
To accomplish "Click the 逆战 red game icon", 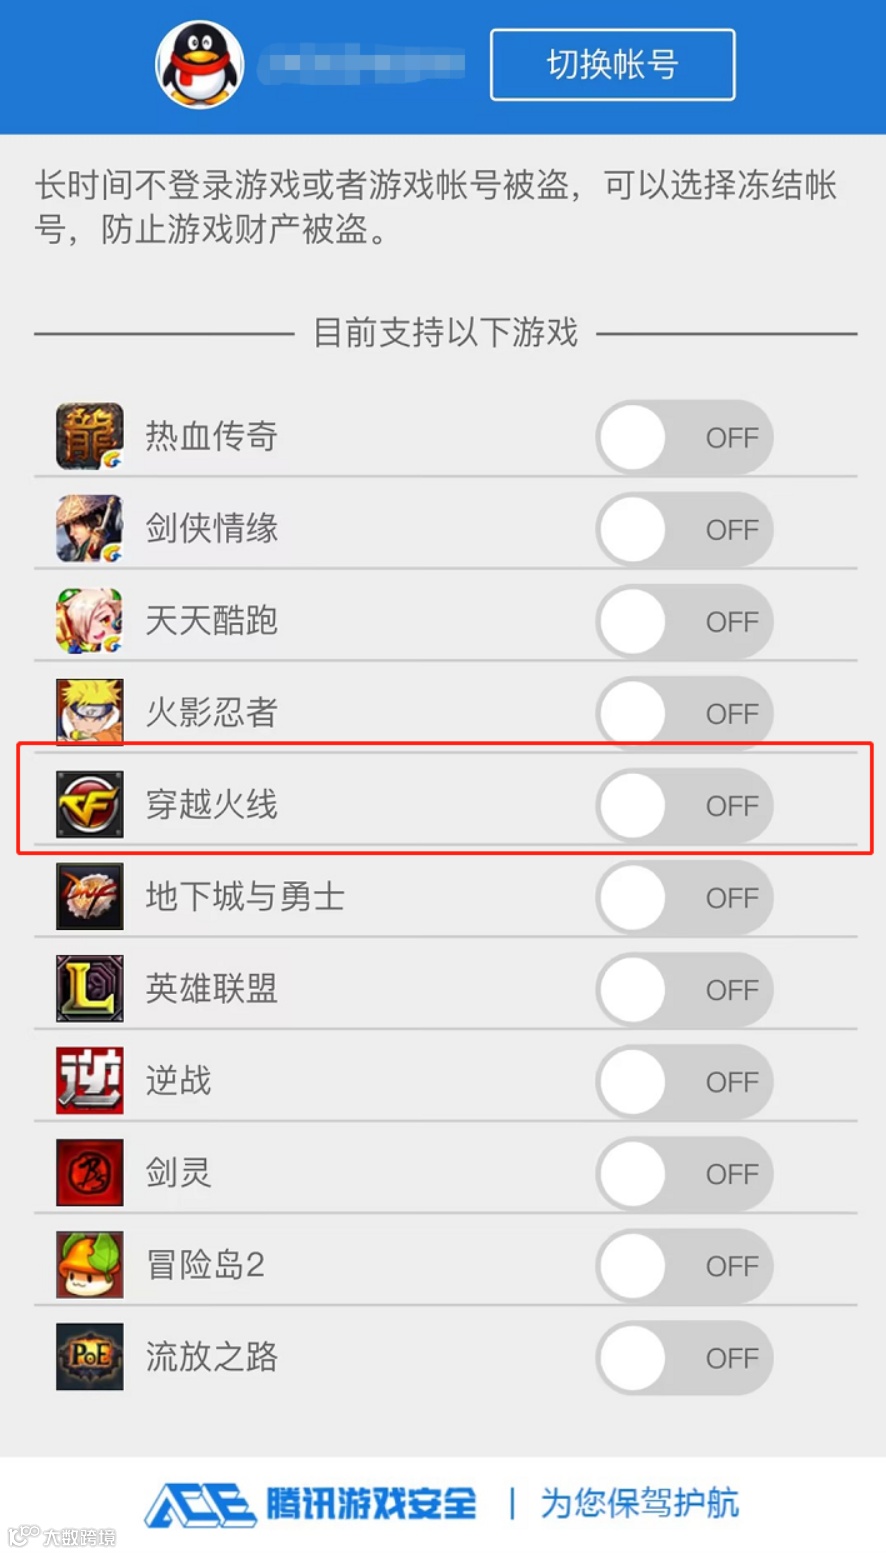I will (90, 1080).
